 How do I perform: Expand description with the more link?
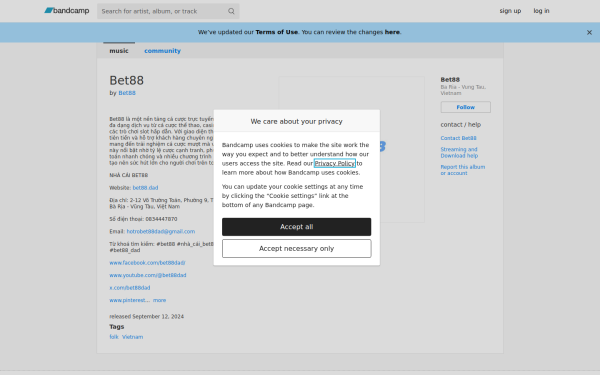(160, 300)
